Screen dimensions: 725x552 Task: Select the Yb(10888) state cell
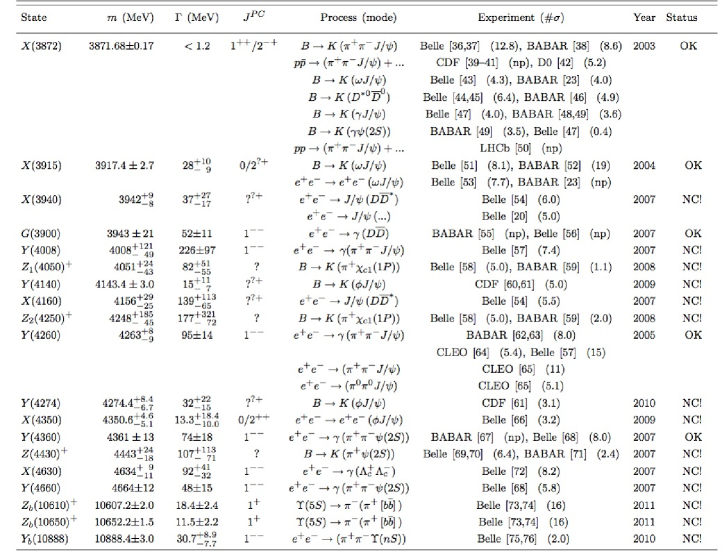pyautogui.click(x=44, y=539)
